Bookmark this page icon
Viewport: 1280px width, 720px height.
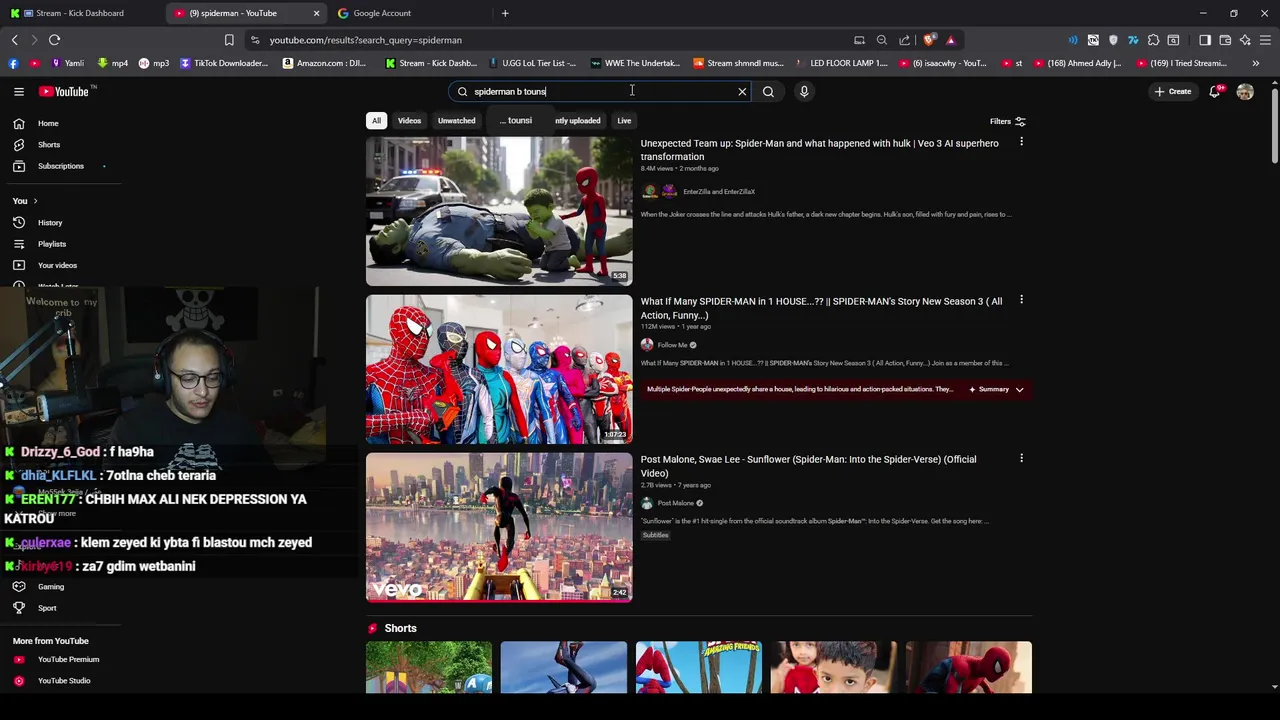tap(229, 40)
